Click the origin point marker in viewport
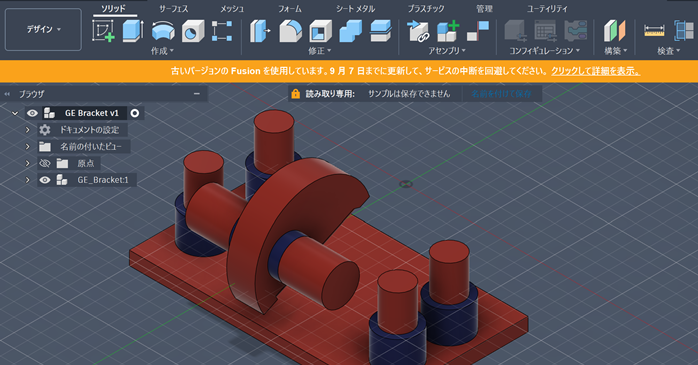Screen dimensions: 698x365 click(405, 184)
